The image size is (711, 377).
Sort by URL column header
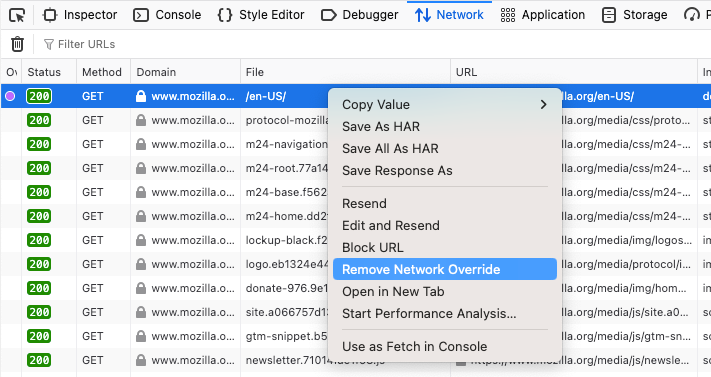point(574,72)
